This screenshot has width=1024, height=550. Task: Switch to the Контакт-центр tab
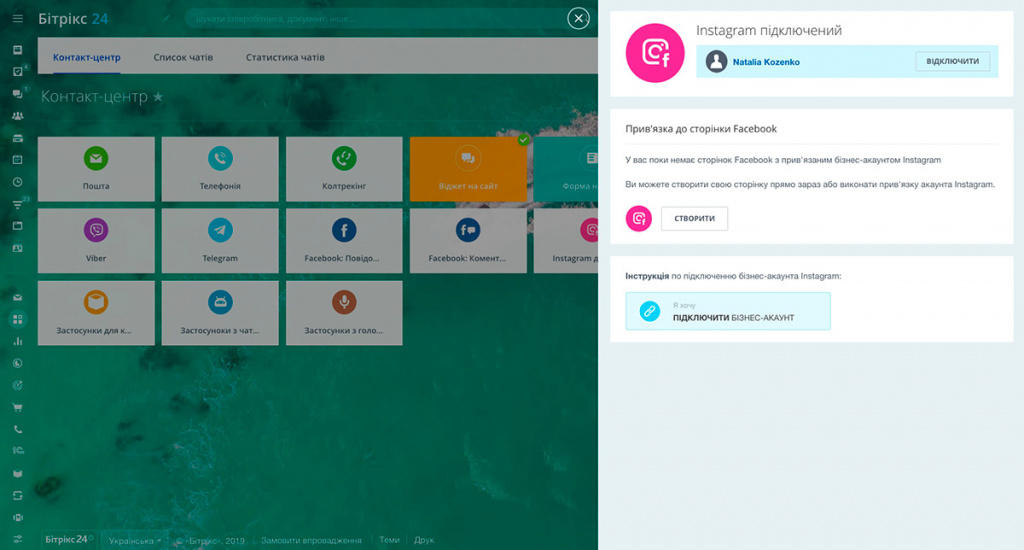(87, 57)
